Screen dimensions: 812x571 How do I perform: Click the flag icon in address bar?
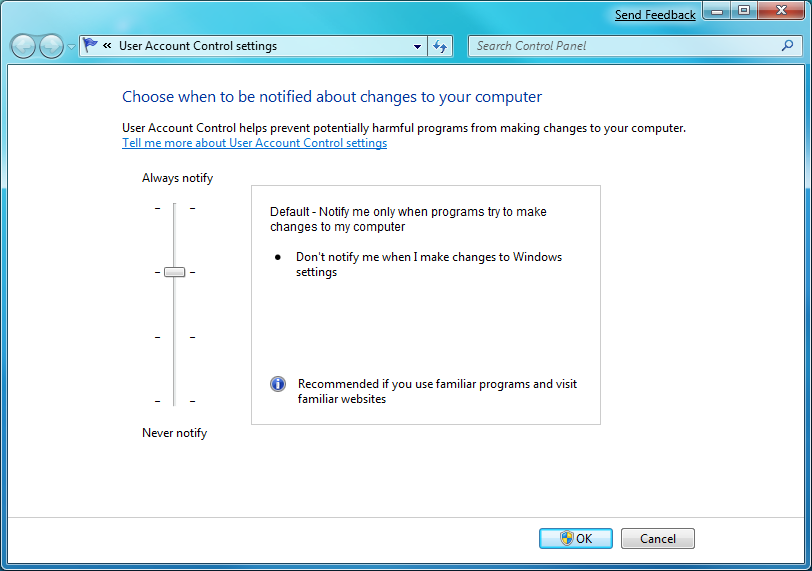click(x=91, y=45)
